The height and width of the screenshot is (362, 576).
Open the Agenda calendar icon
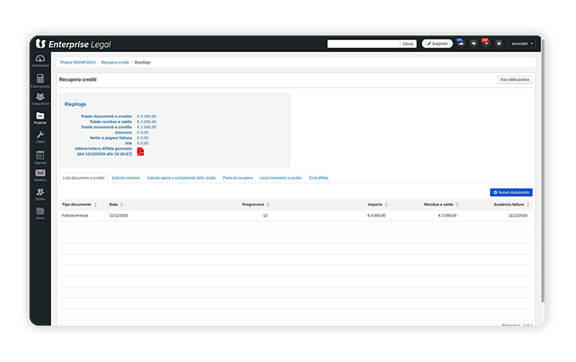(x=40, y=155)
